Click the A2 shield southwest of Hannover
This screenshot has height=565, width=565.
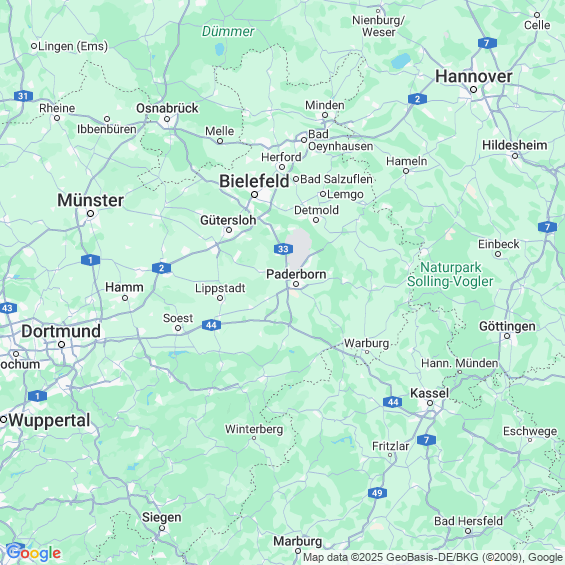point(418,99)
